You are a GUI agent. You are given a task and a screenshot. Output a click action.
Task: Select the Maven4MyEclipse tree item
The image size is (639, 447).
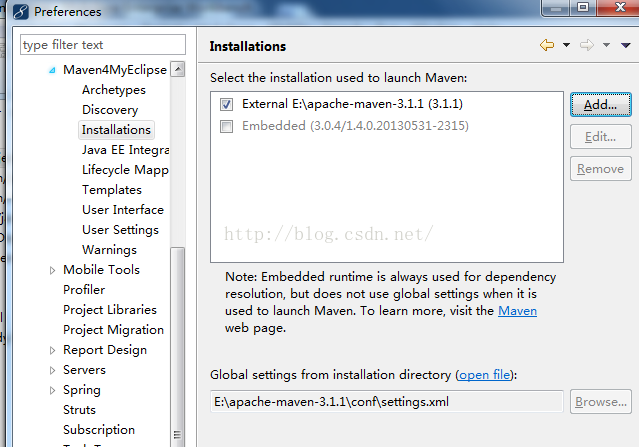pyautogui.click(x=115, y=70)
